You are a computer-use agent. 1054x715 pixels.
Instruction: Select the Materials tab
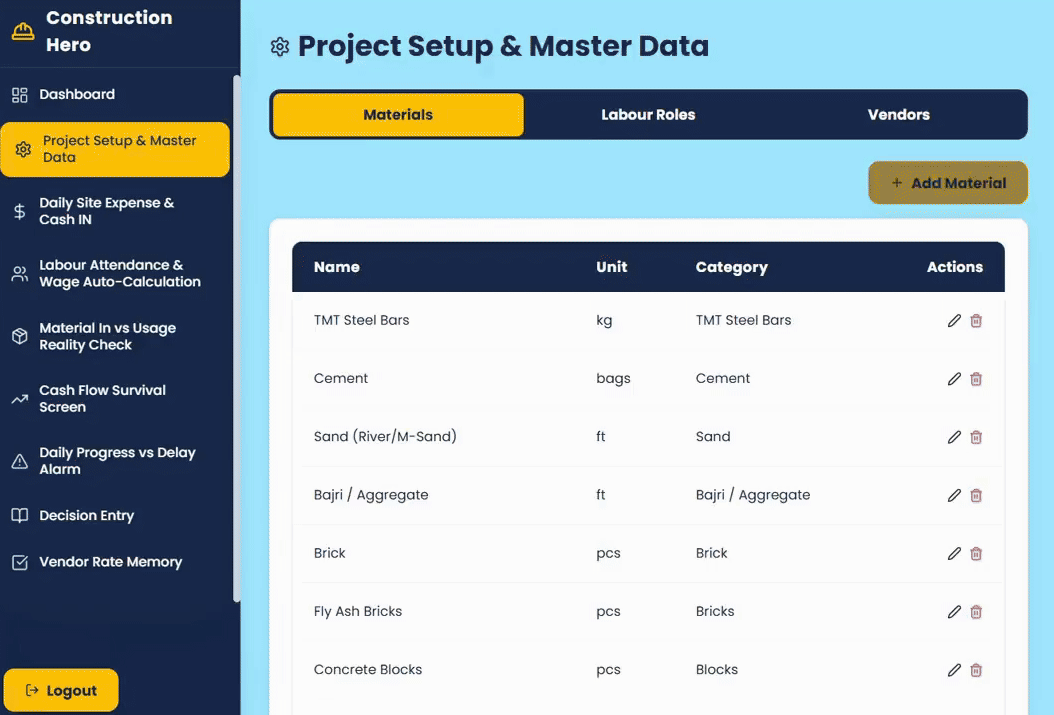coord(398,115)
